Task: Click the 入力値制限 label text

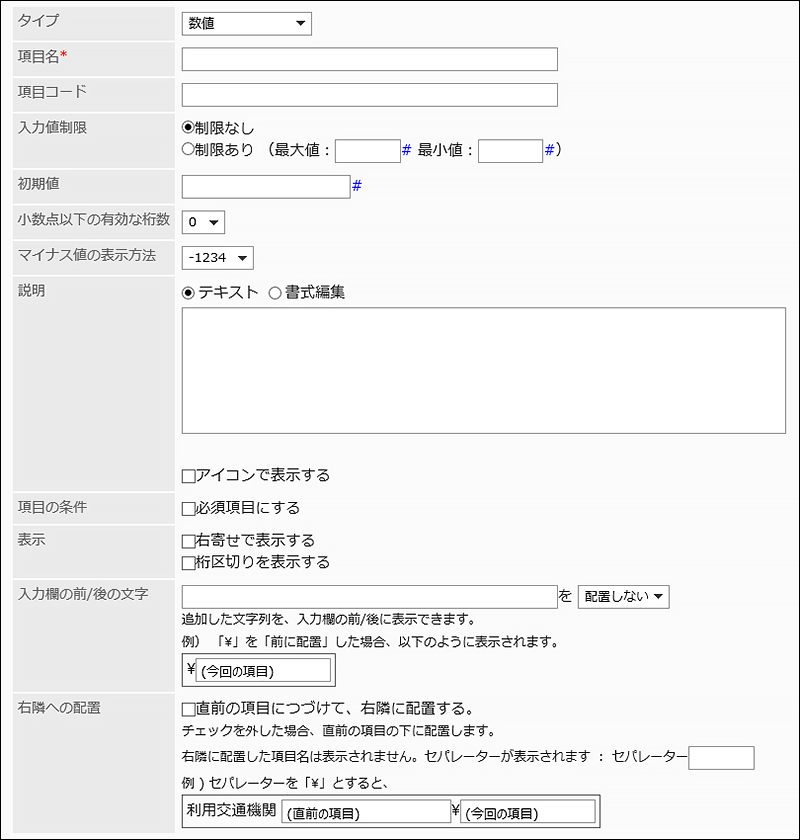Action: coord(52,128)
